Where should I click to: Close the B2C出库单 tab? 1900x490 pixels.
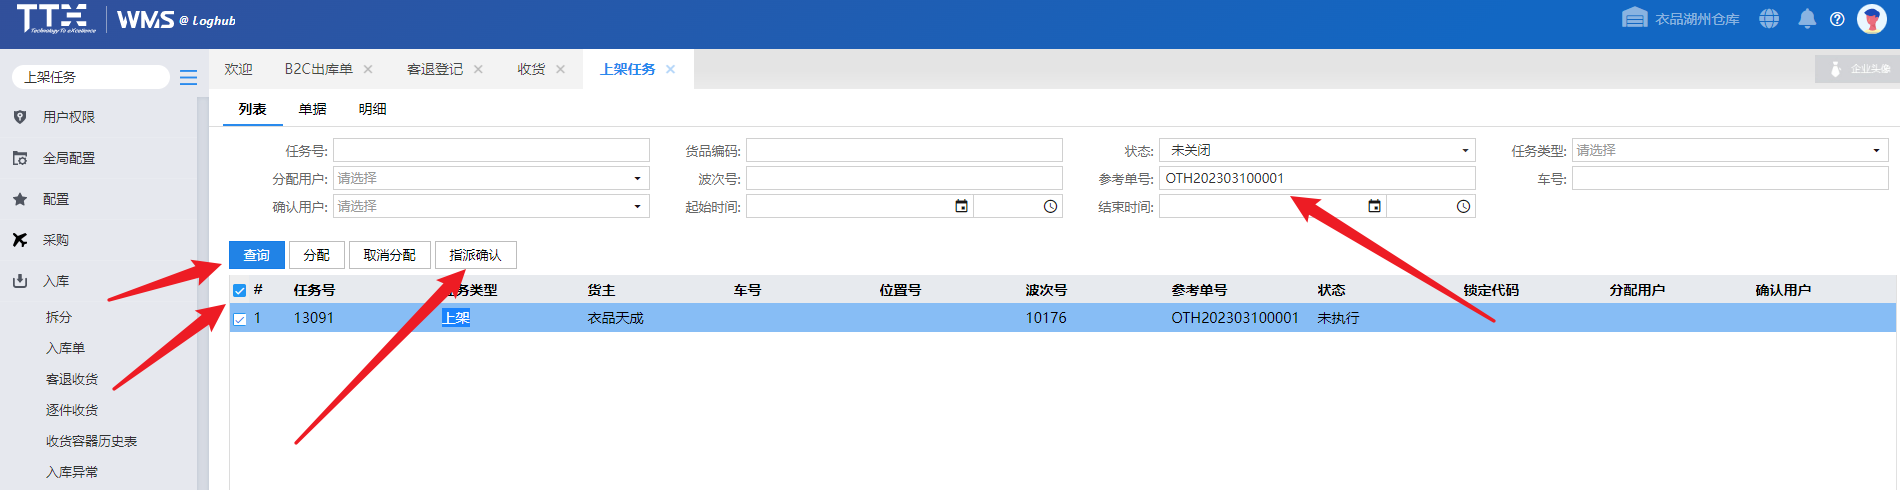(368, 69)
